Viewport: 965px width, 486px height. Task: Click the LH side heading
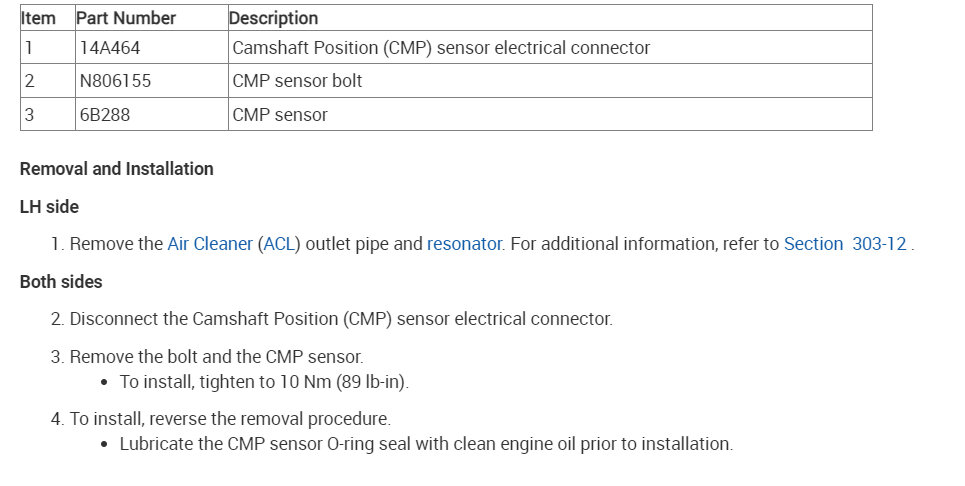tap(49, 207)
